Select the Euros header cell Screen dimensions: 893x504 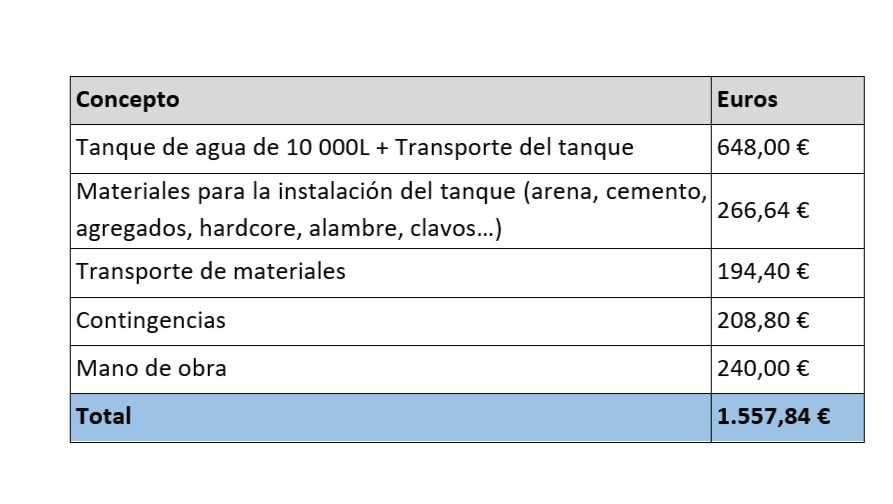(788, 100)
